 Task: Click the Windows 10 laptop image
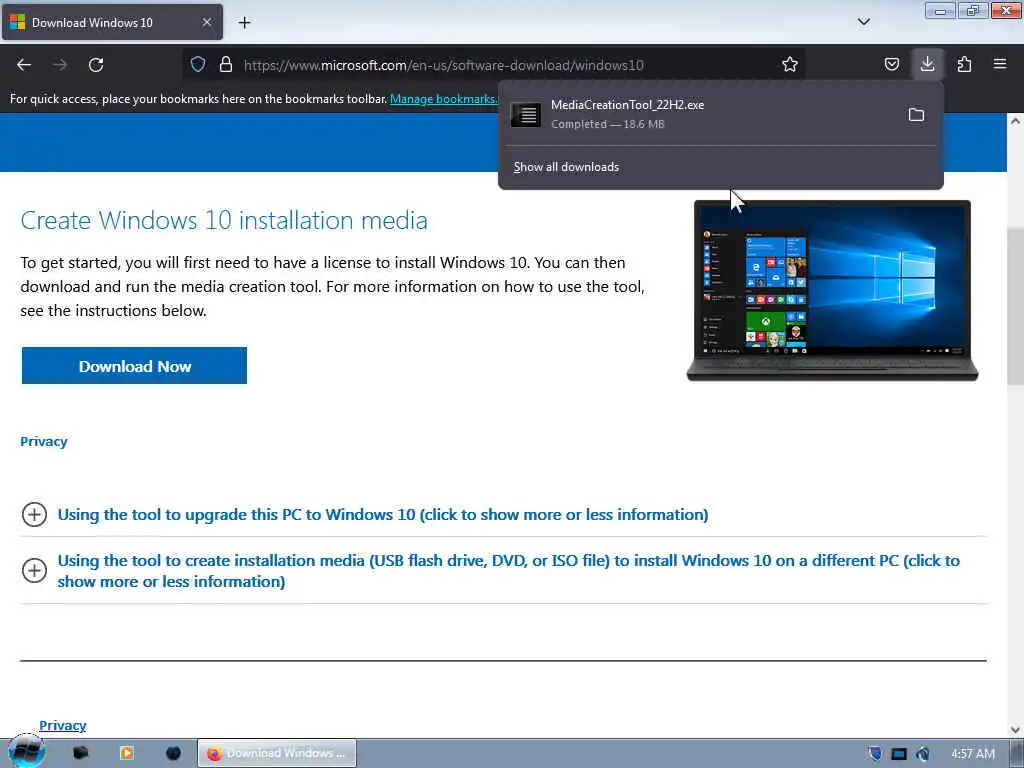pyautogui.click(x=832, y=290)
